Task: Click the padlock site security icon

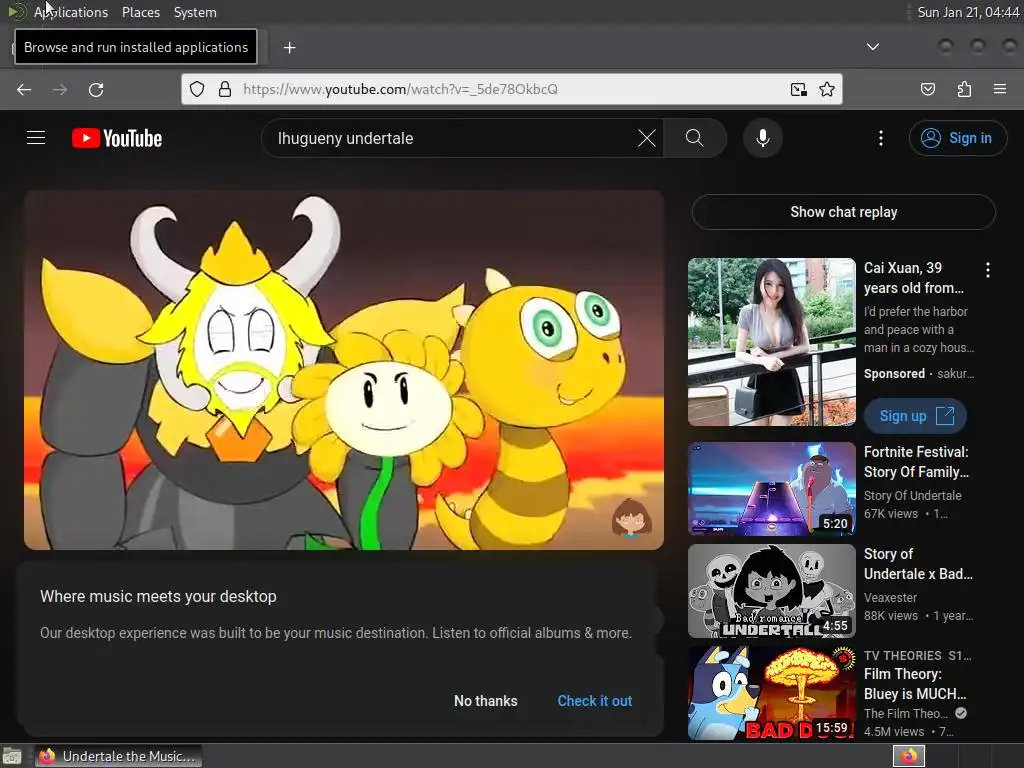Action: [x=225, y=89]
